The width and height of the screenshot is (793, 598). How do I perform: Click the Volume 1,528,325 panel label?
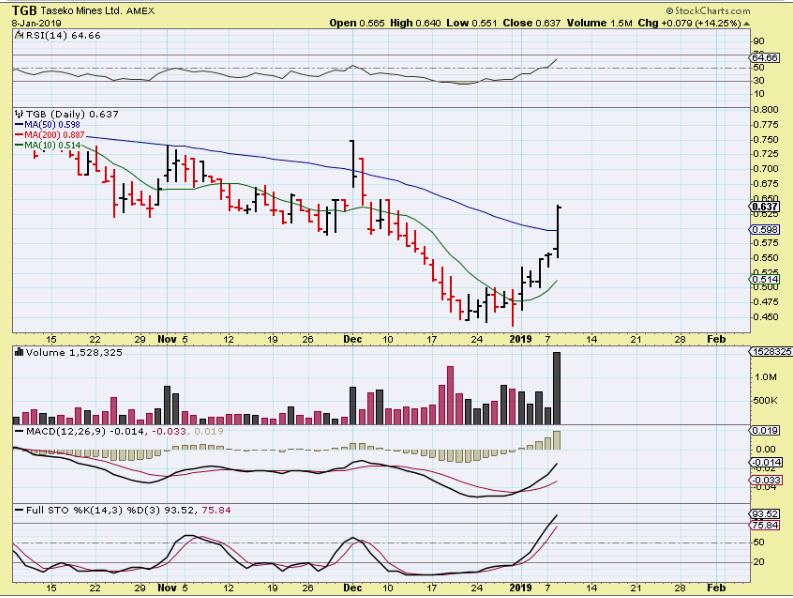[x=74, y=352]
